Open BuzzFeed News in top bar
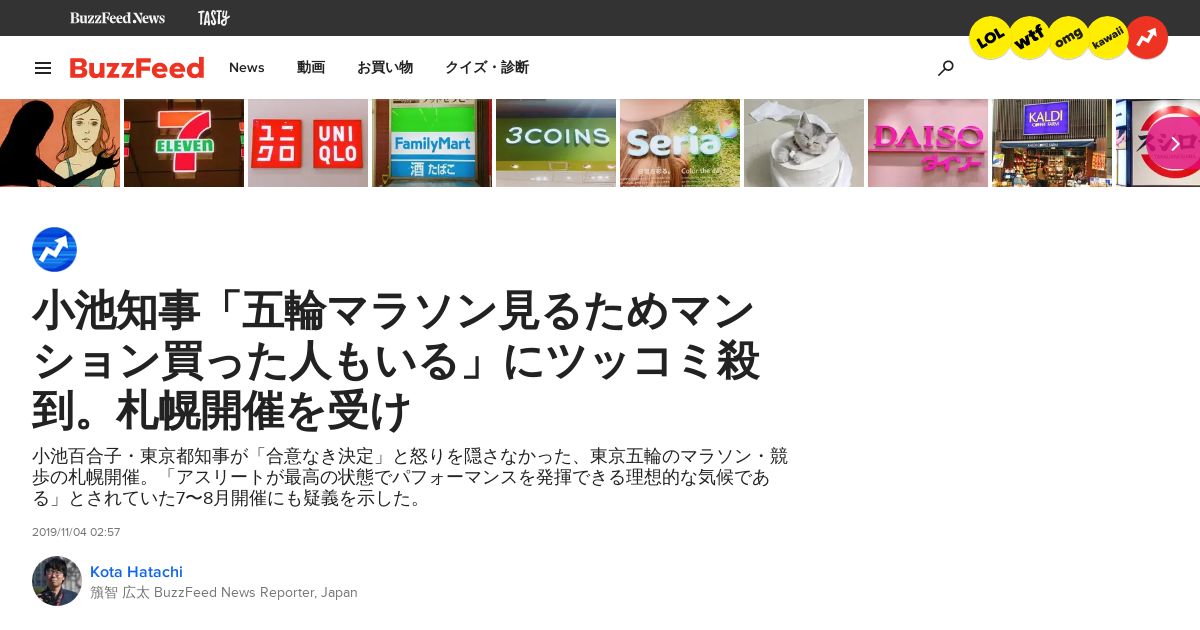The height and width of the screenshot is (630, 1200). click(x=117, y=18)
